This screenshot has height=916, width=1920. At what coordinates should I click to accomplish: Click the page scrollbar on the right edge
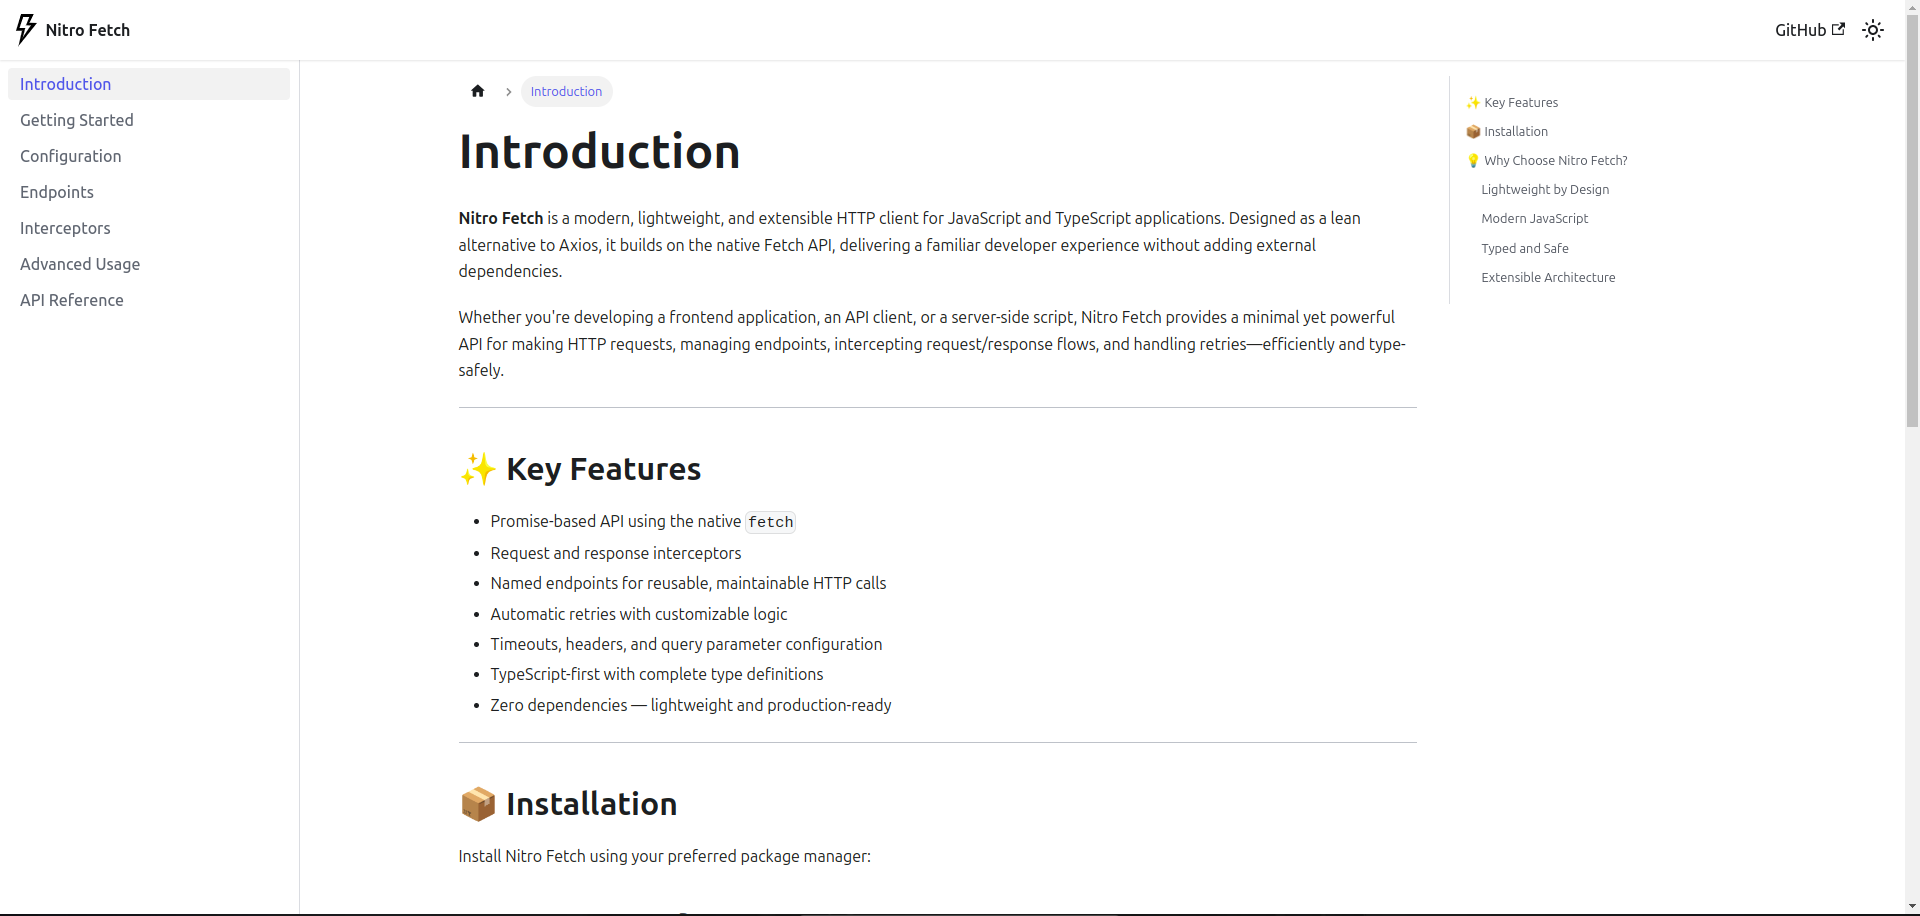point(1912,160)
